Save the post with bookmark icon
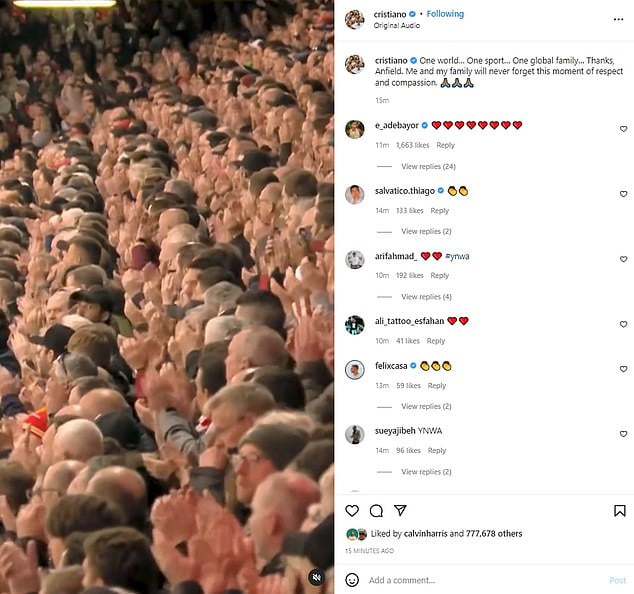This screenshot has width=634, height=594. (619, 511)
